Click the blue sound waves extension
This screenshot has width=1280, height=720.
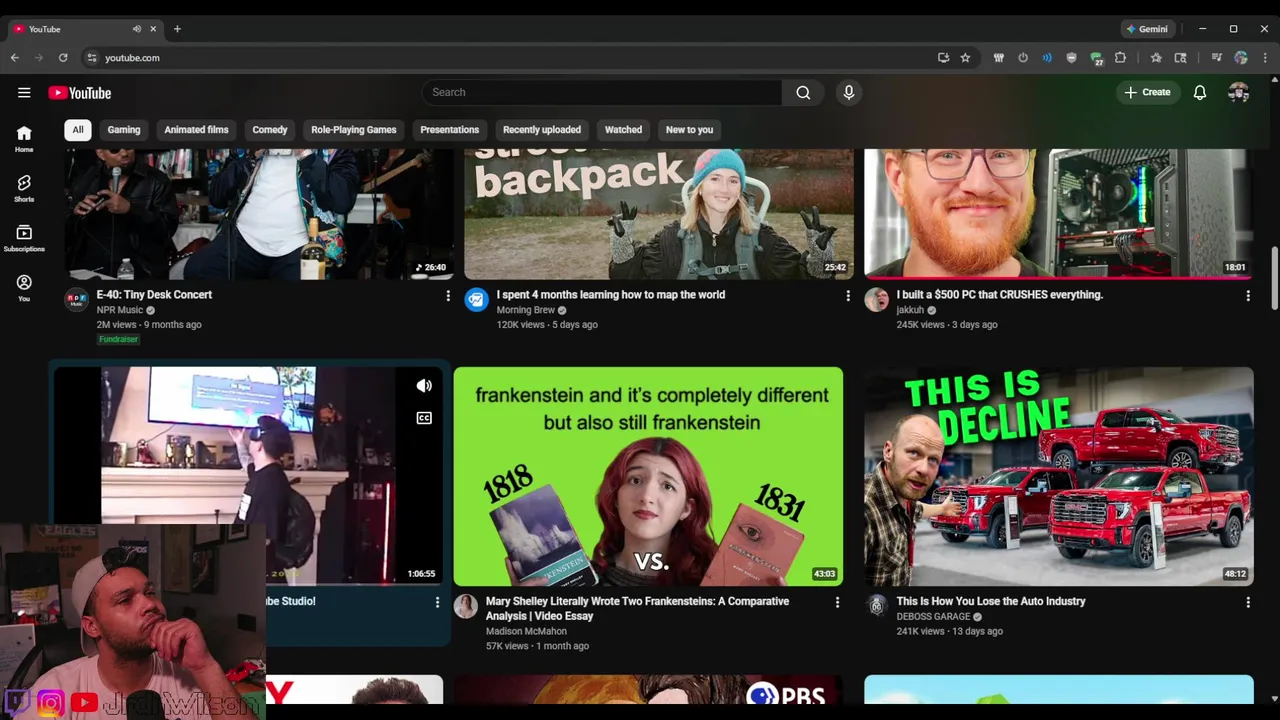tap(1047, 58)
